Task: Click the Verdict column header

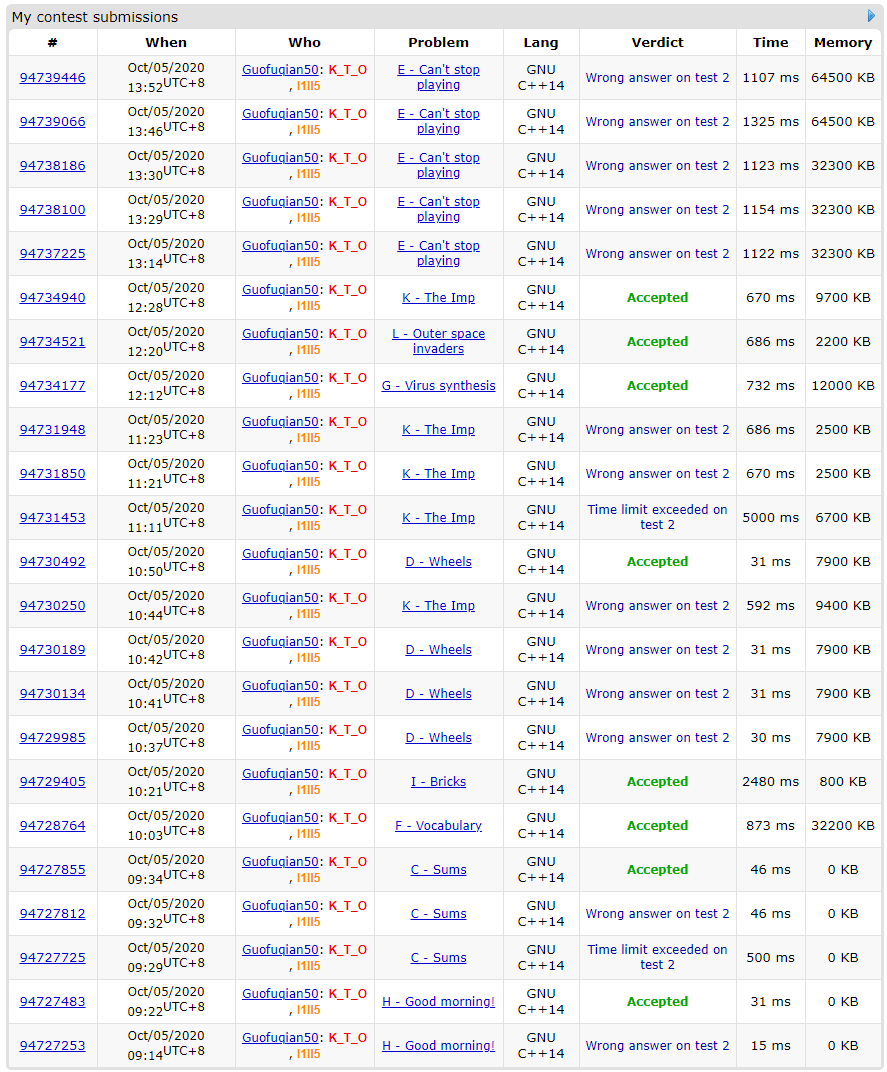Action: 657,42
